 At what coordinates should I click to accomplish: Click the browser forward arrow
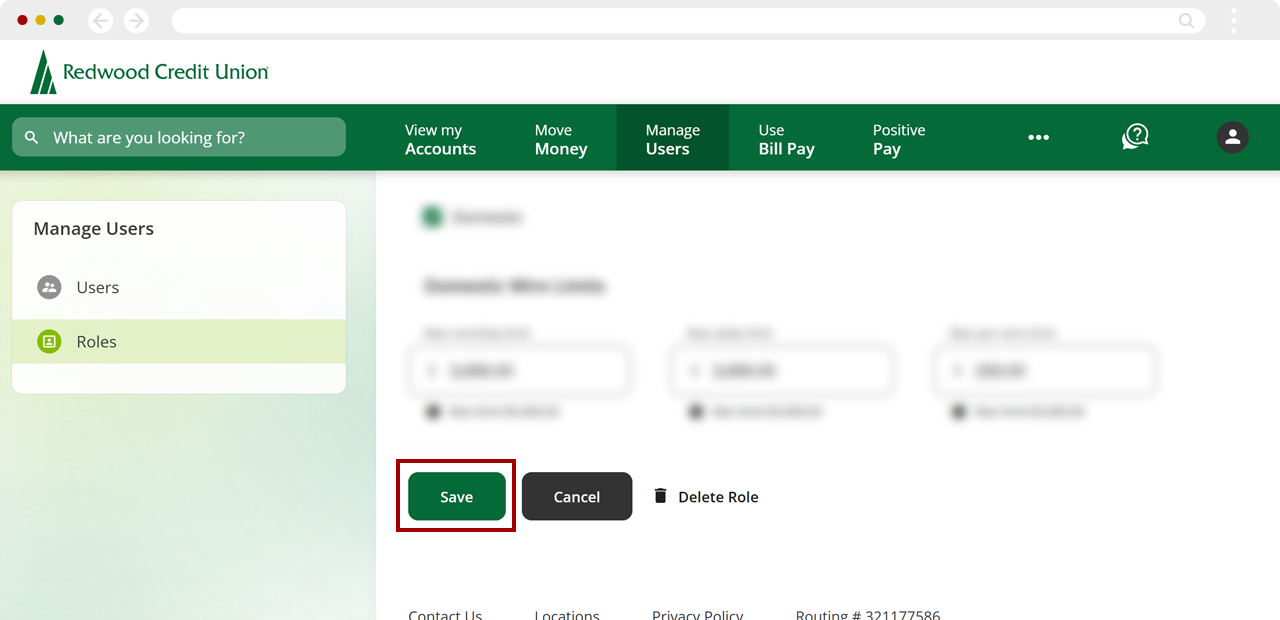(x=136, y=20)
